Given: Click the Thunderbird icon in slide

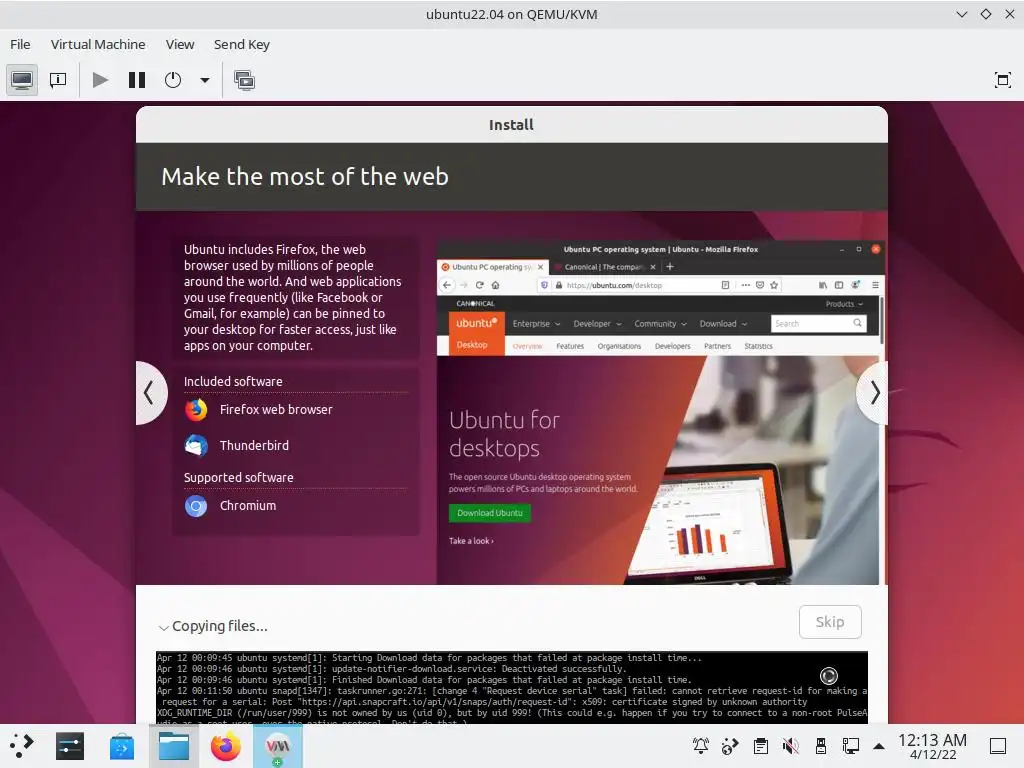Looking at the screenshot, I should pyautogui.click(x=196, y=445).
